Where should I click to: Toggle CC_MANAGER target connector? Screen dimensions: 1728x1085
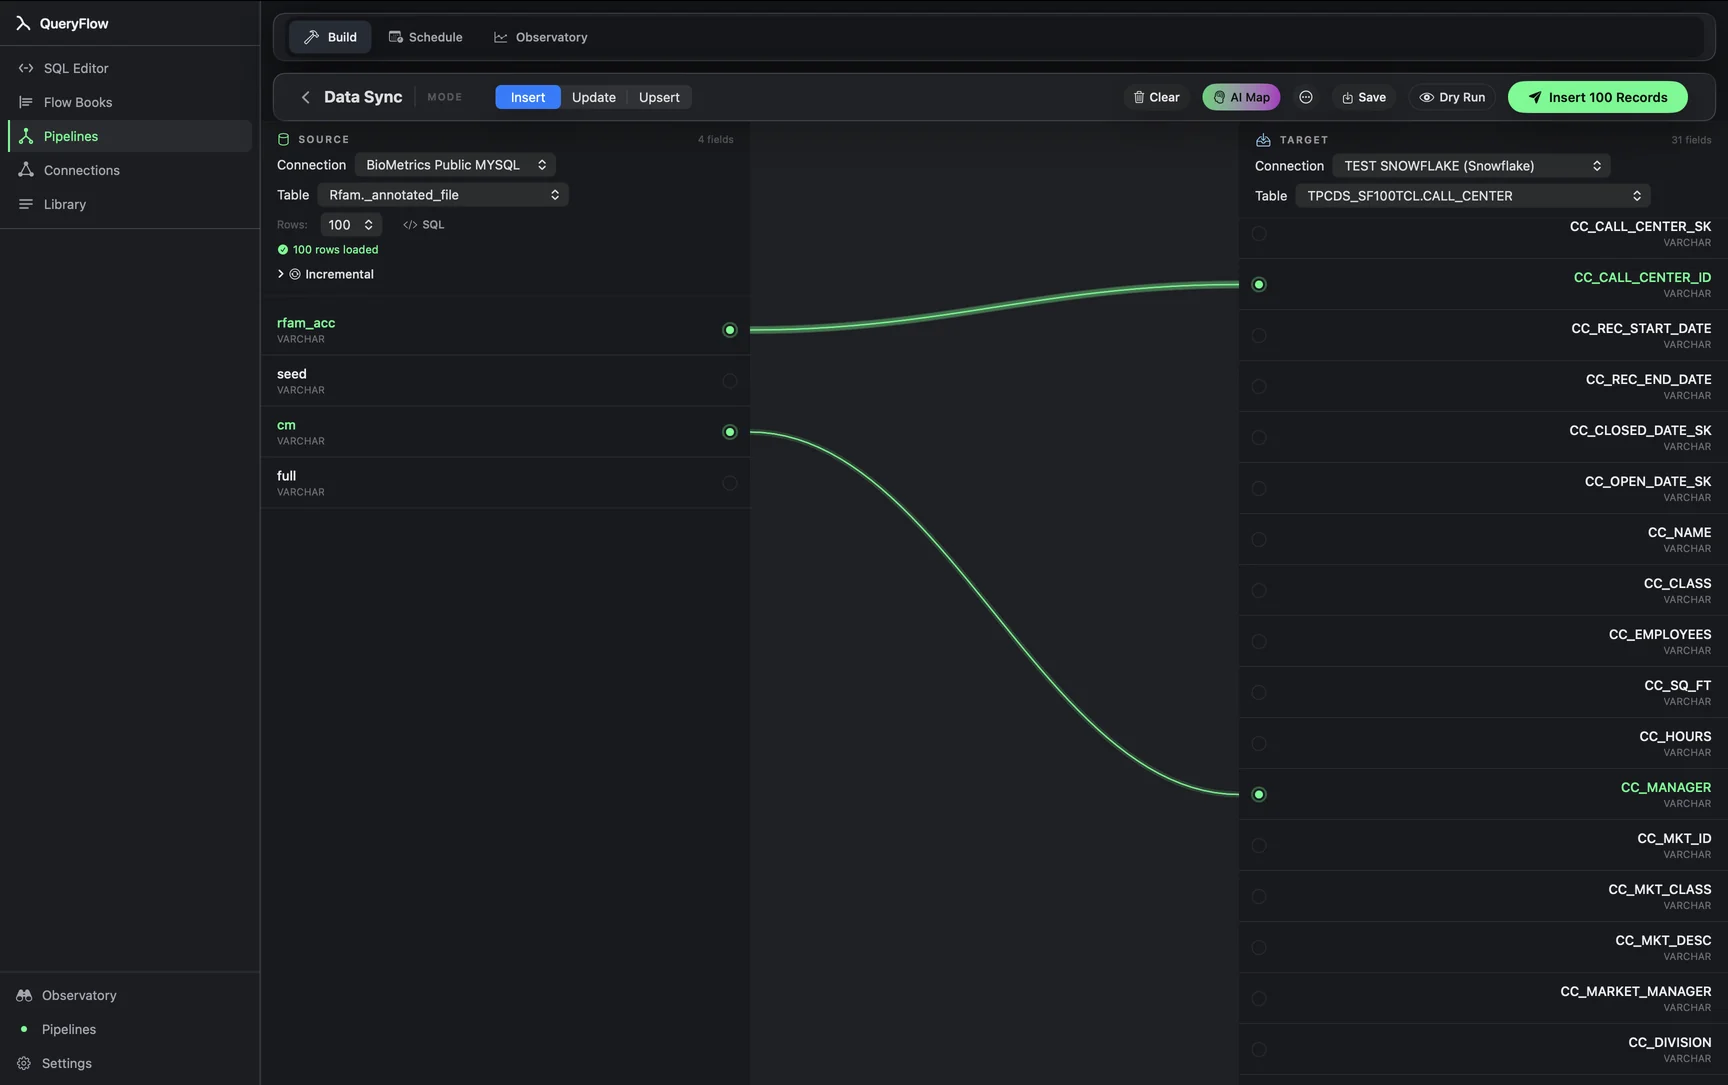tap(1259, 795)
